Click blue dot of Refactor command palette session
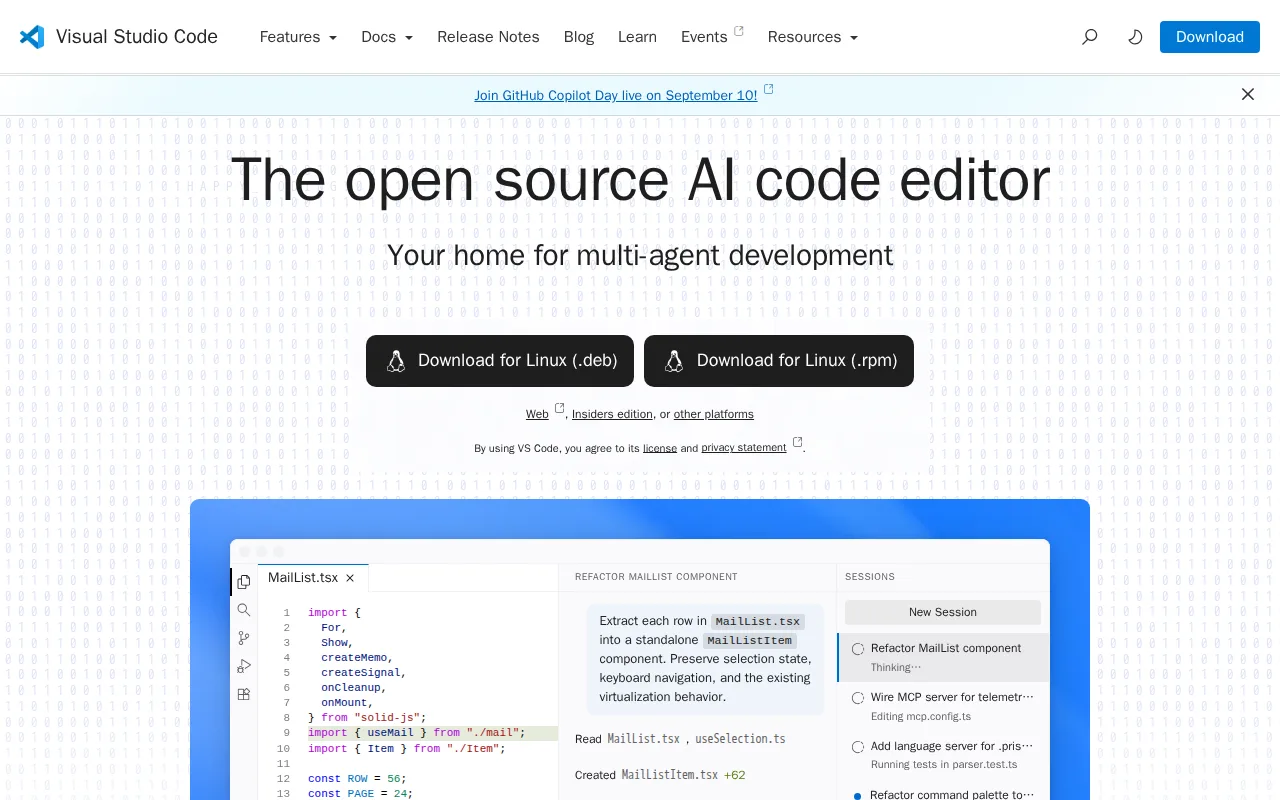 pyautogui.click(x=858, y=796)
